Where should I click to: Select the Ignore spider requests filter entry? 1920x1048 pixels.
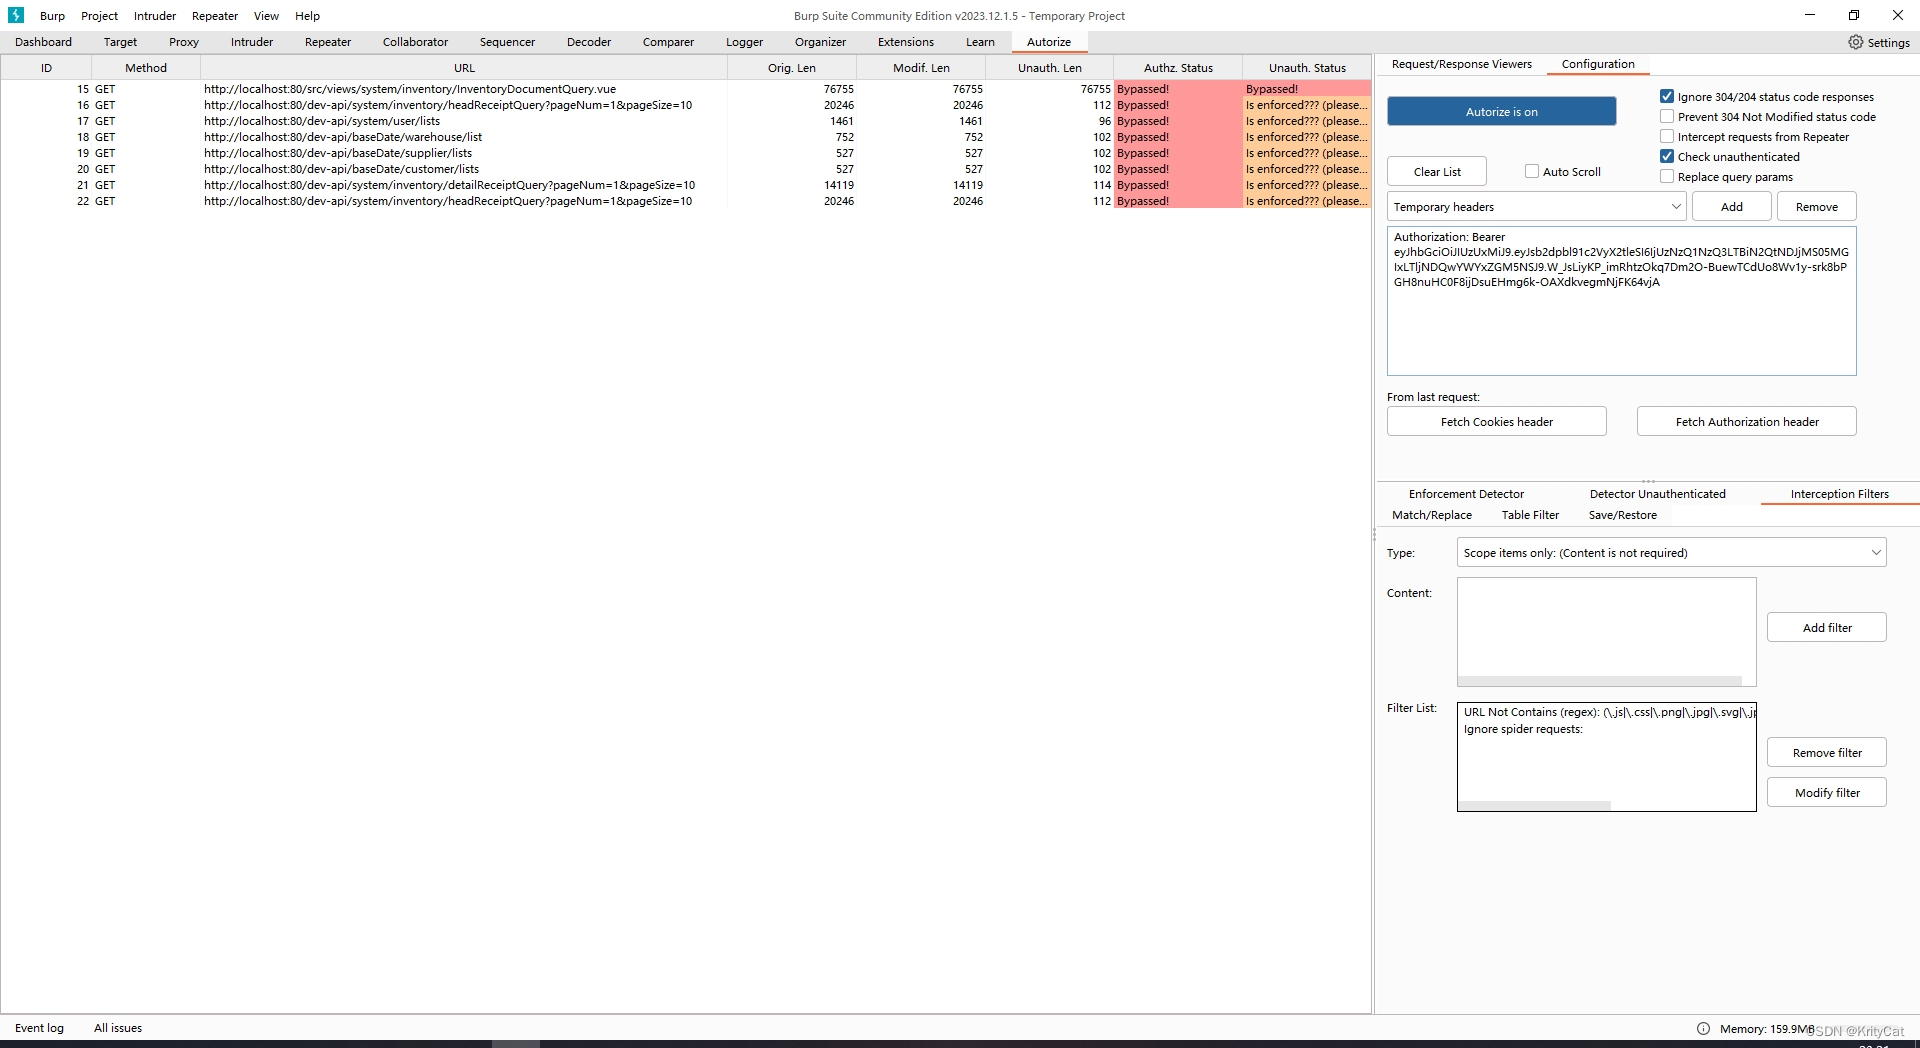click(x=1607, y=729)
